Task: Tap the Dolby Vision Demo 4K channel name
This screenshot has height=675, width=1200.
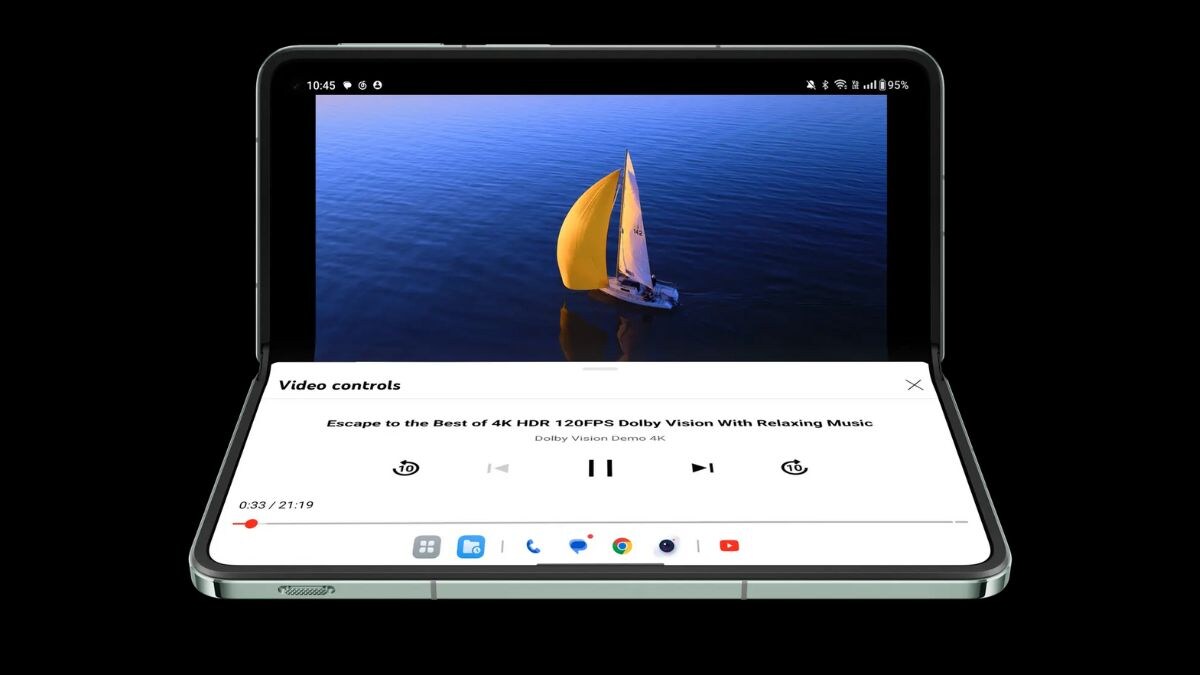Action: pos(600,438)
